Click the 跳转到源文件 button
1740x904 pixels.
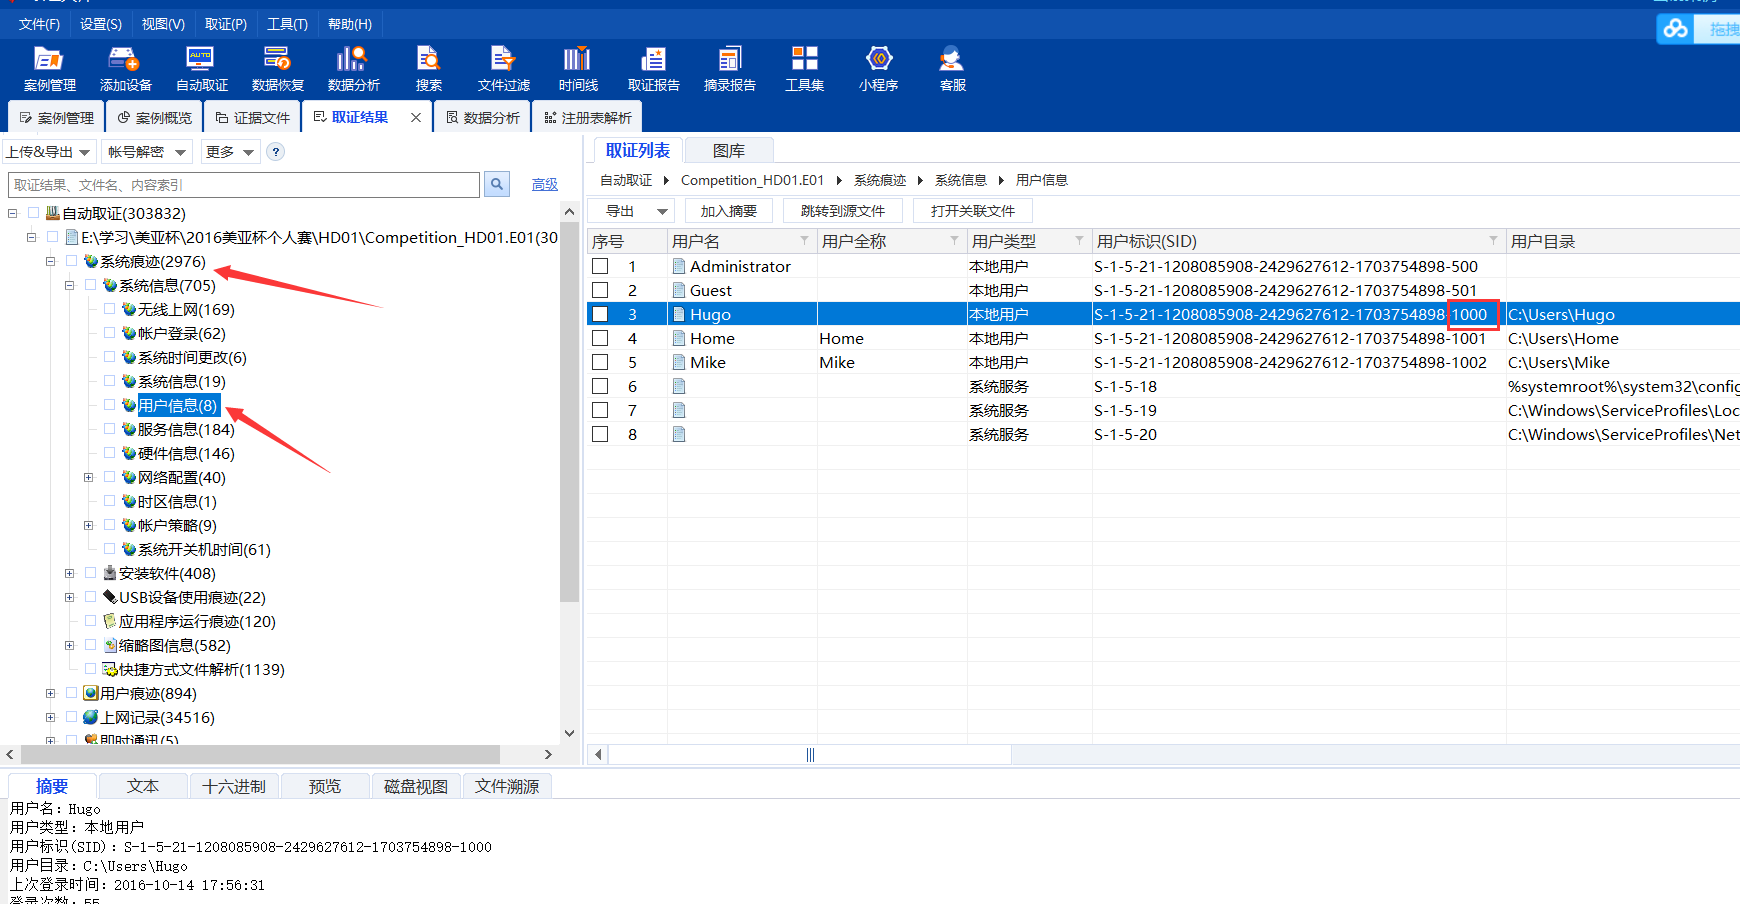[x=843, y=211]
